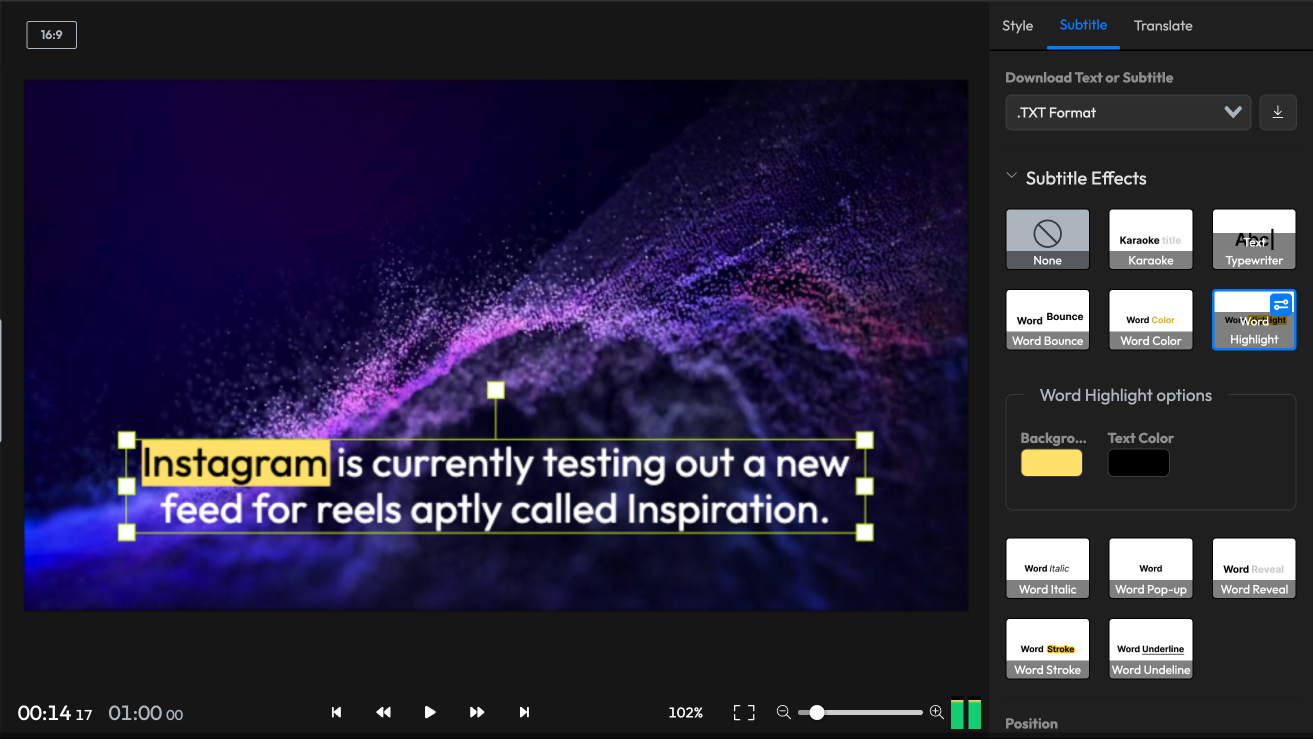Apply the Word Pop-up effect
The height and width of the screenshot is (739, 1313).
(1151, 568)
